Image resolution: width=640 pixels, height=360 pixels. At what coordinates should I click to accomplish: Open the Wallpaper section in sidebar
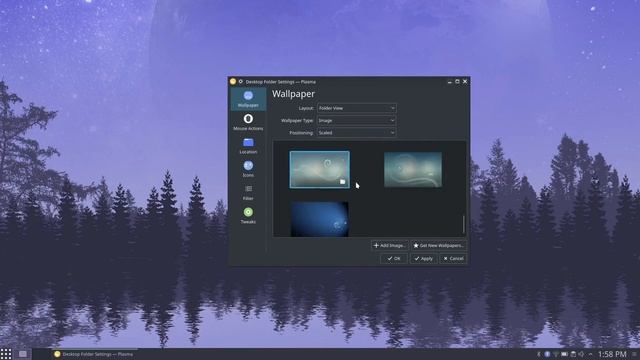coord(248,99)
